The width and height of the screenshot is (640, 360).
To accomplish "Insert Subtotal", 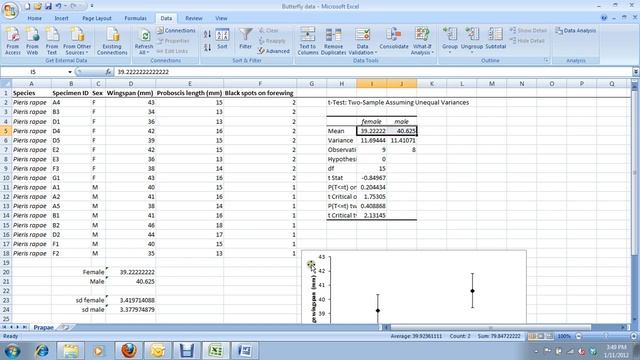I will pyautogui.click(x=496, y=39).
